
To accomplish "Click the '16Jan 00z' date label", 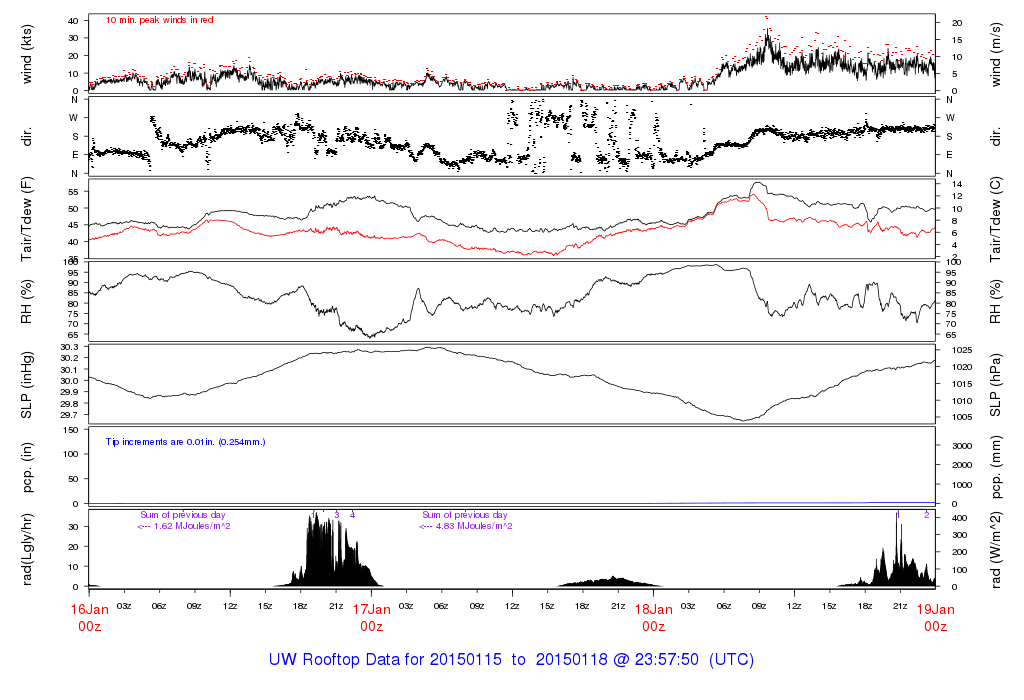I will 89,618.
